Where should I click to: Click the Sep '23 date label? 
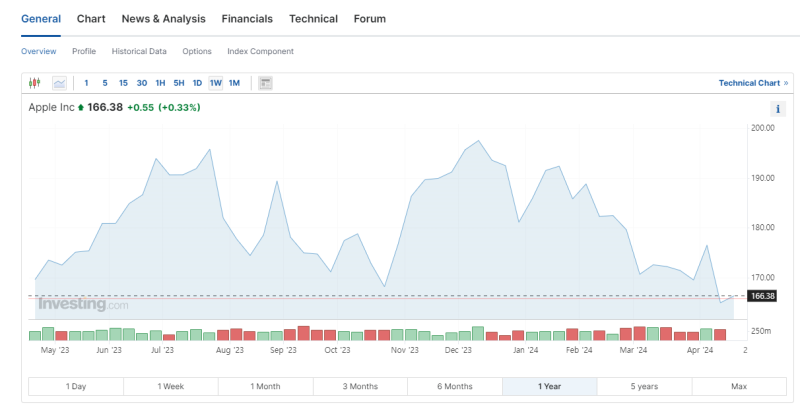(x=283, y=350)
